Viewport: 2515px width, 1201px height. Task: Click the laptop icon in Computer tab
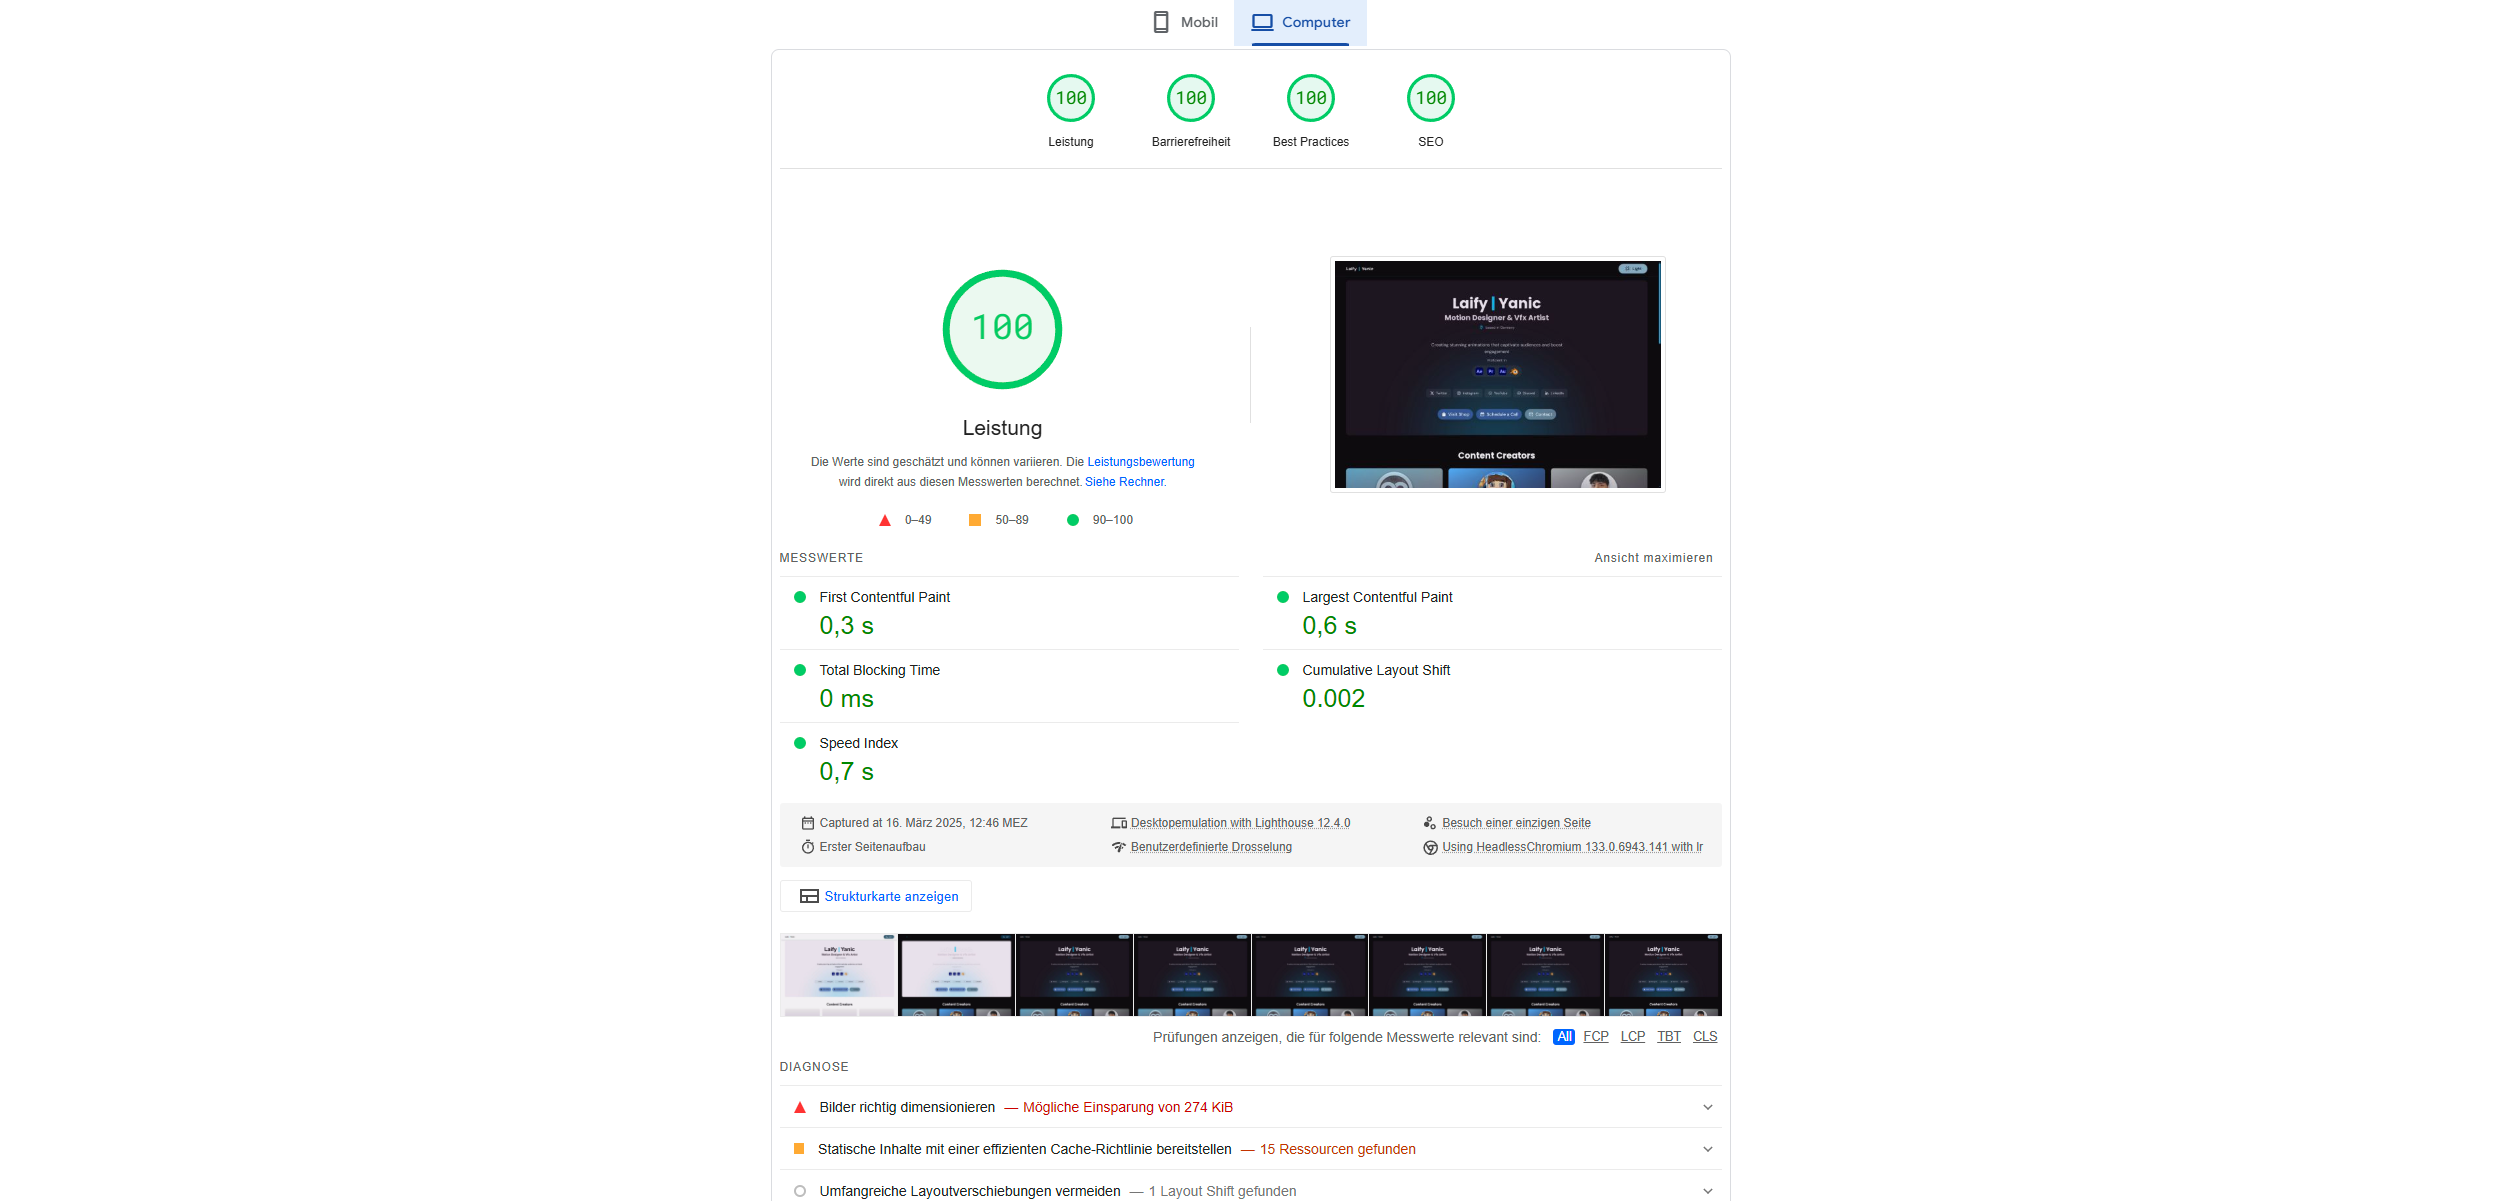pos(1263,22)
